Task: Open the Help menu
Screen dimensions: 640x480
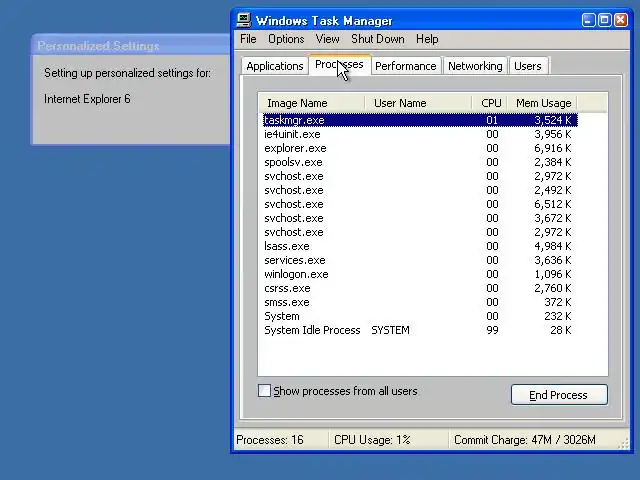Action: (x=427, y=39)
